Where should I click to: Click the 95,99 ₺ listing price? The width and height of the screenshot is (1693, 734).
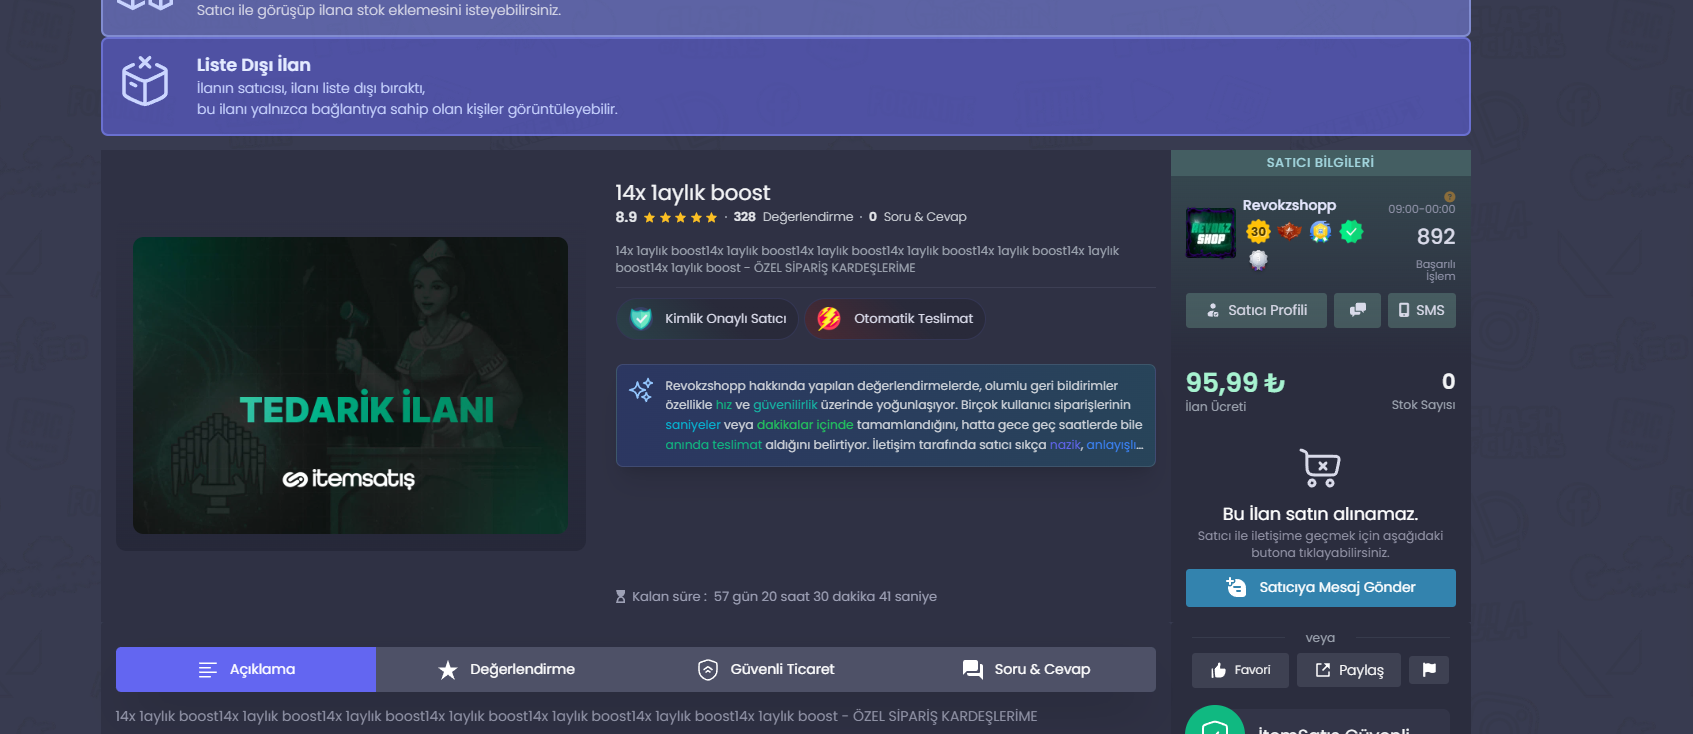tap(1235, 383)
